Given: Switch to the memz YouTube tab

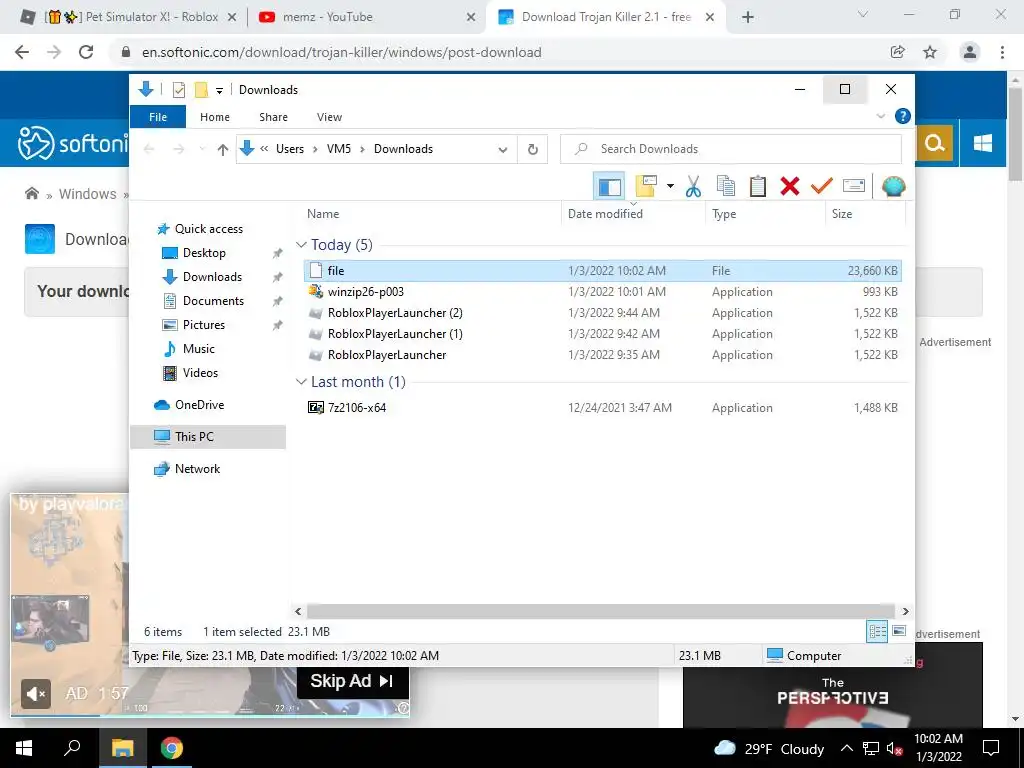Looking at the screenshot, I should pyautogui.click(x=366, y=17).
